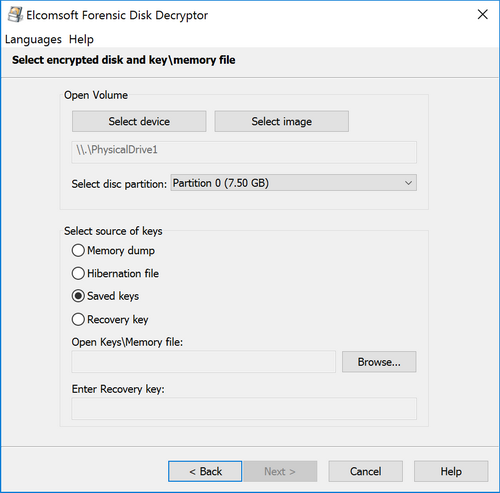Viewport: 500px width, 493px height.
Task: Expand the disc partition dropdown
Action: pos(294,183)
